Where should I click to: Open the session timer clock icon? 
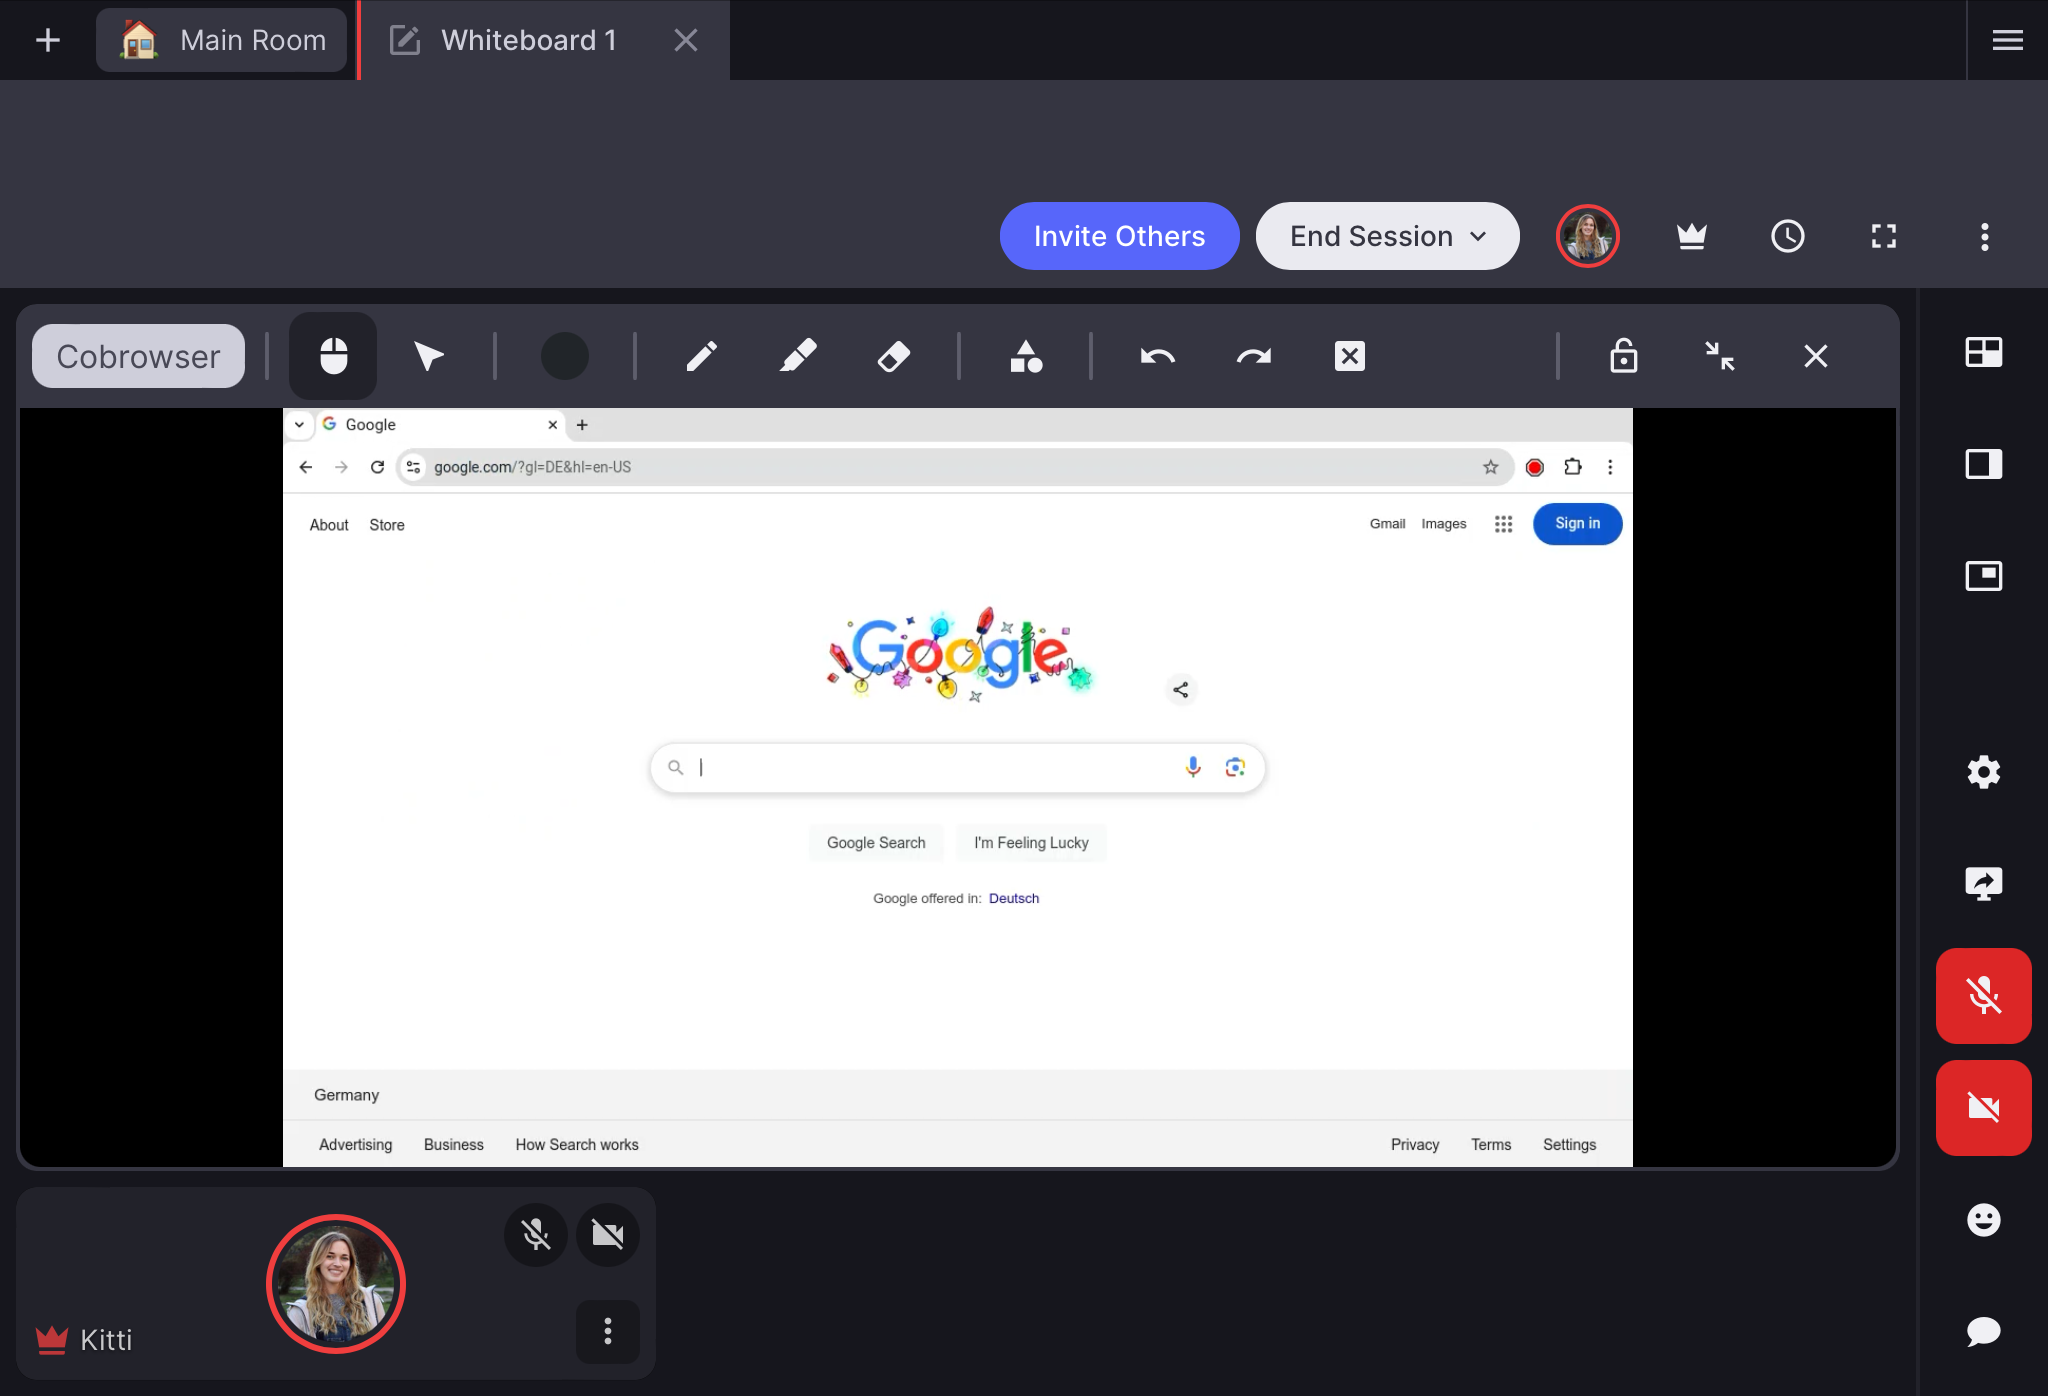1787,236
